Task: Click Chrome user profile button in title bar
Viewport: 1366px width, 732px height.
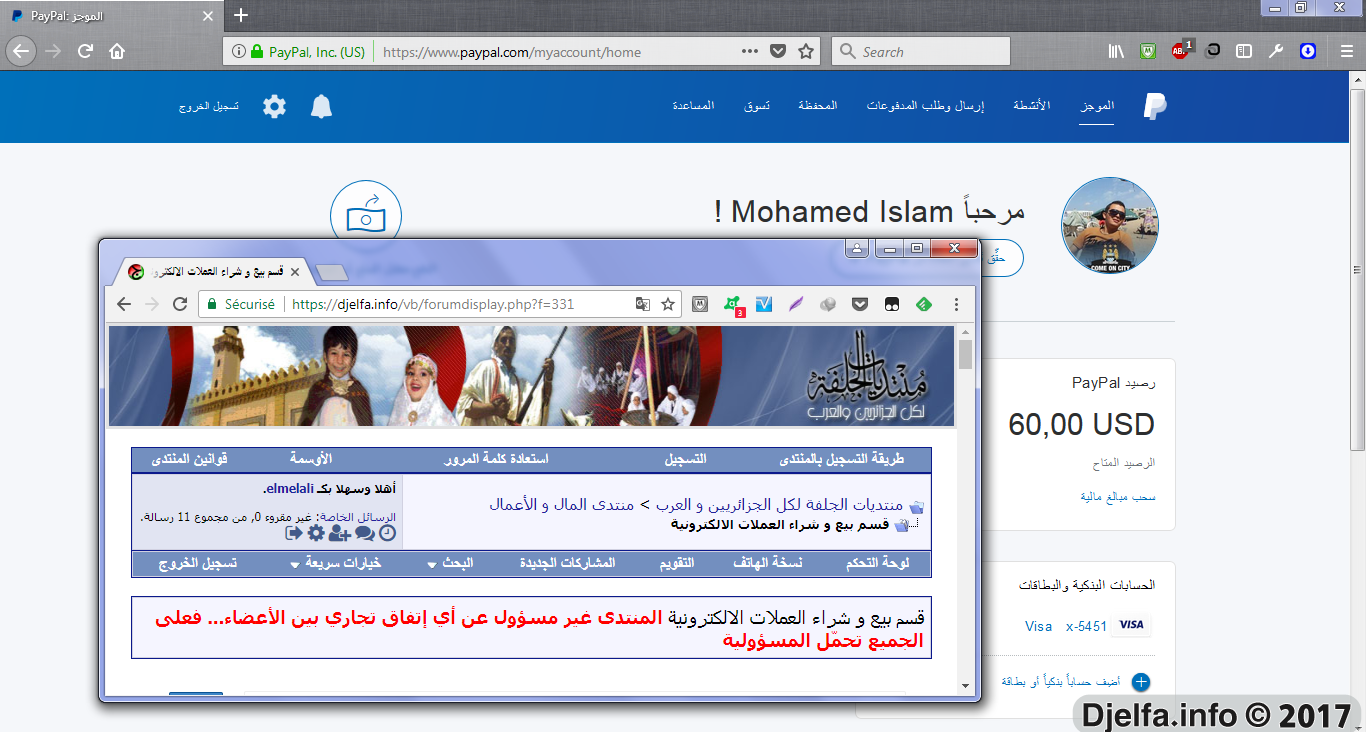Action: 857,248
